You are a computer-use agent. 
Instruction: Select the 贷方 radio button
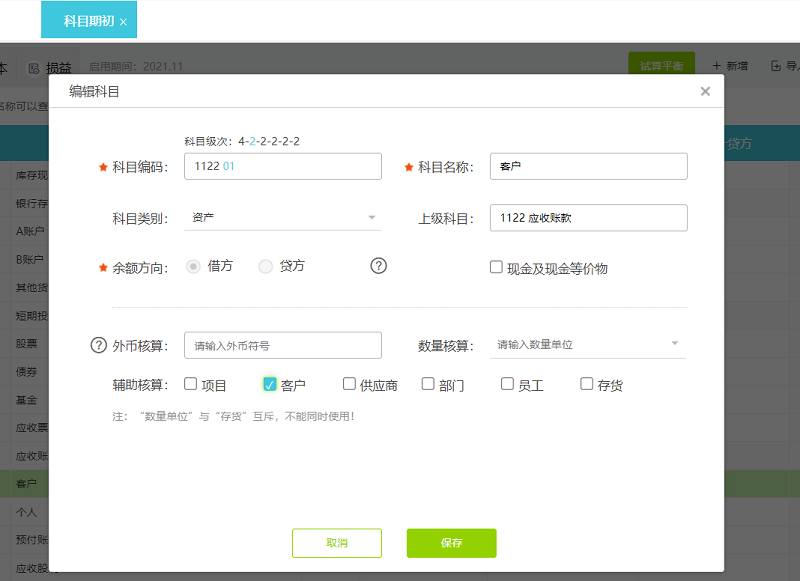pos(266,266)
